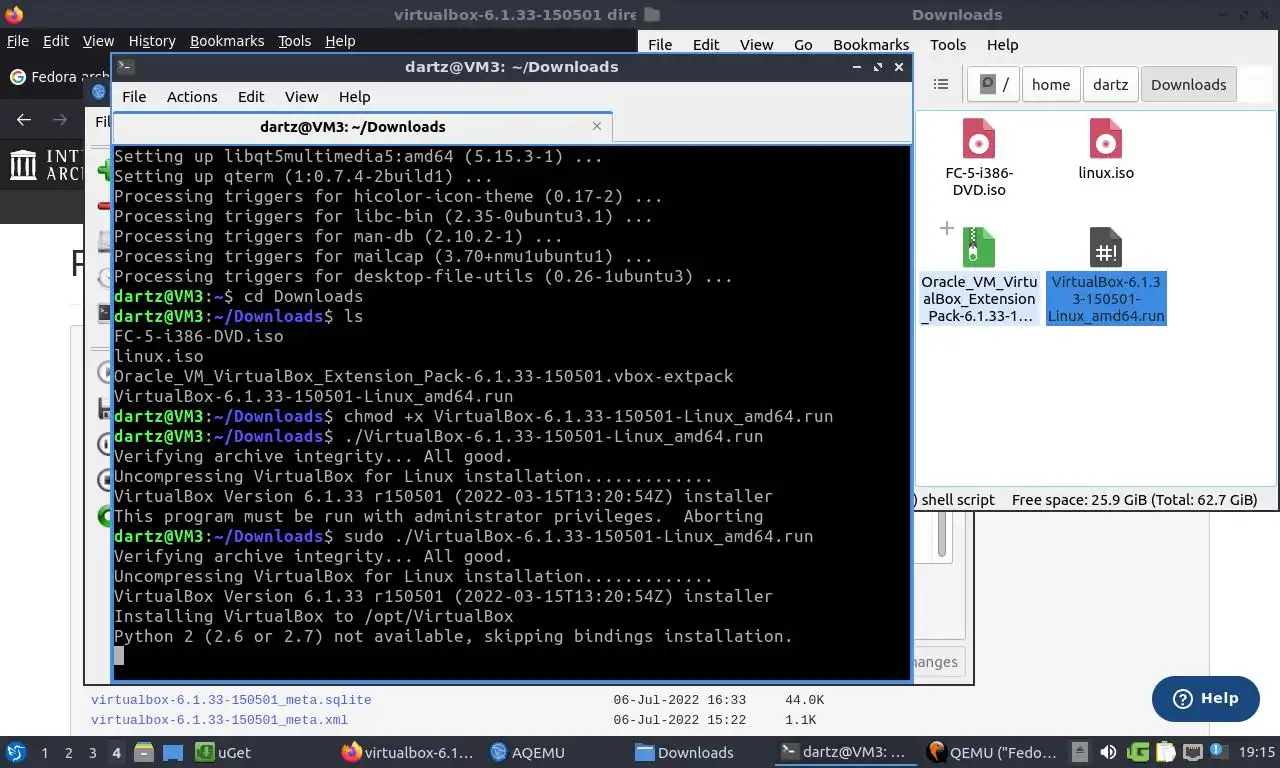The image size is (1280, 768).
Task: Open the terminal Edit menu
Action: click(251, 97)
